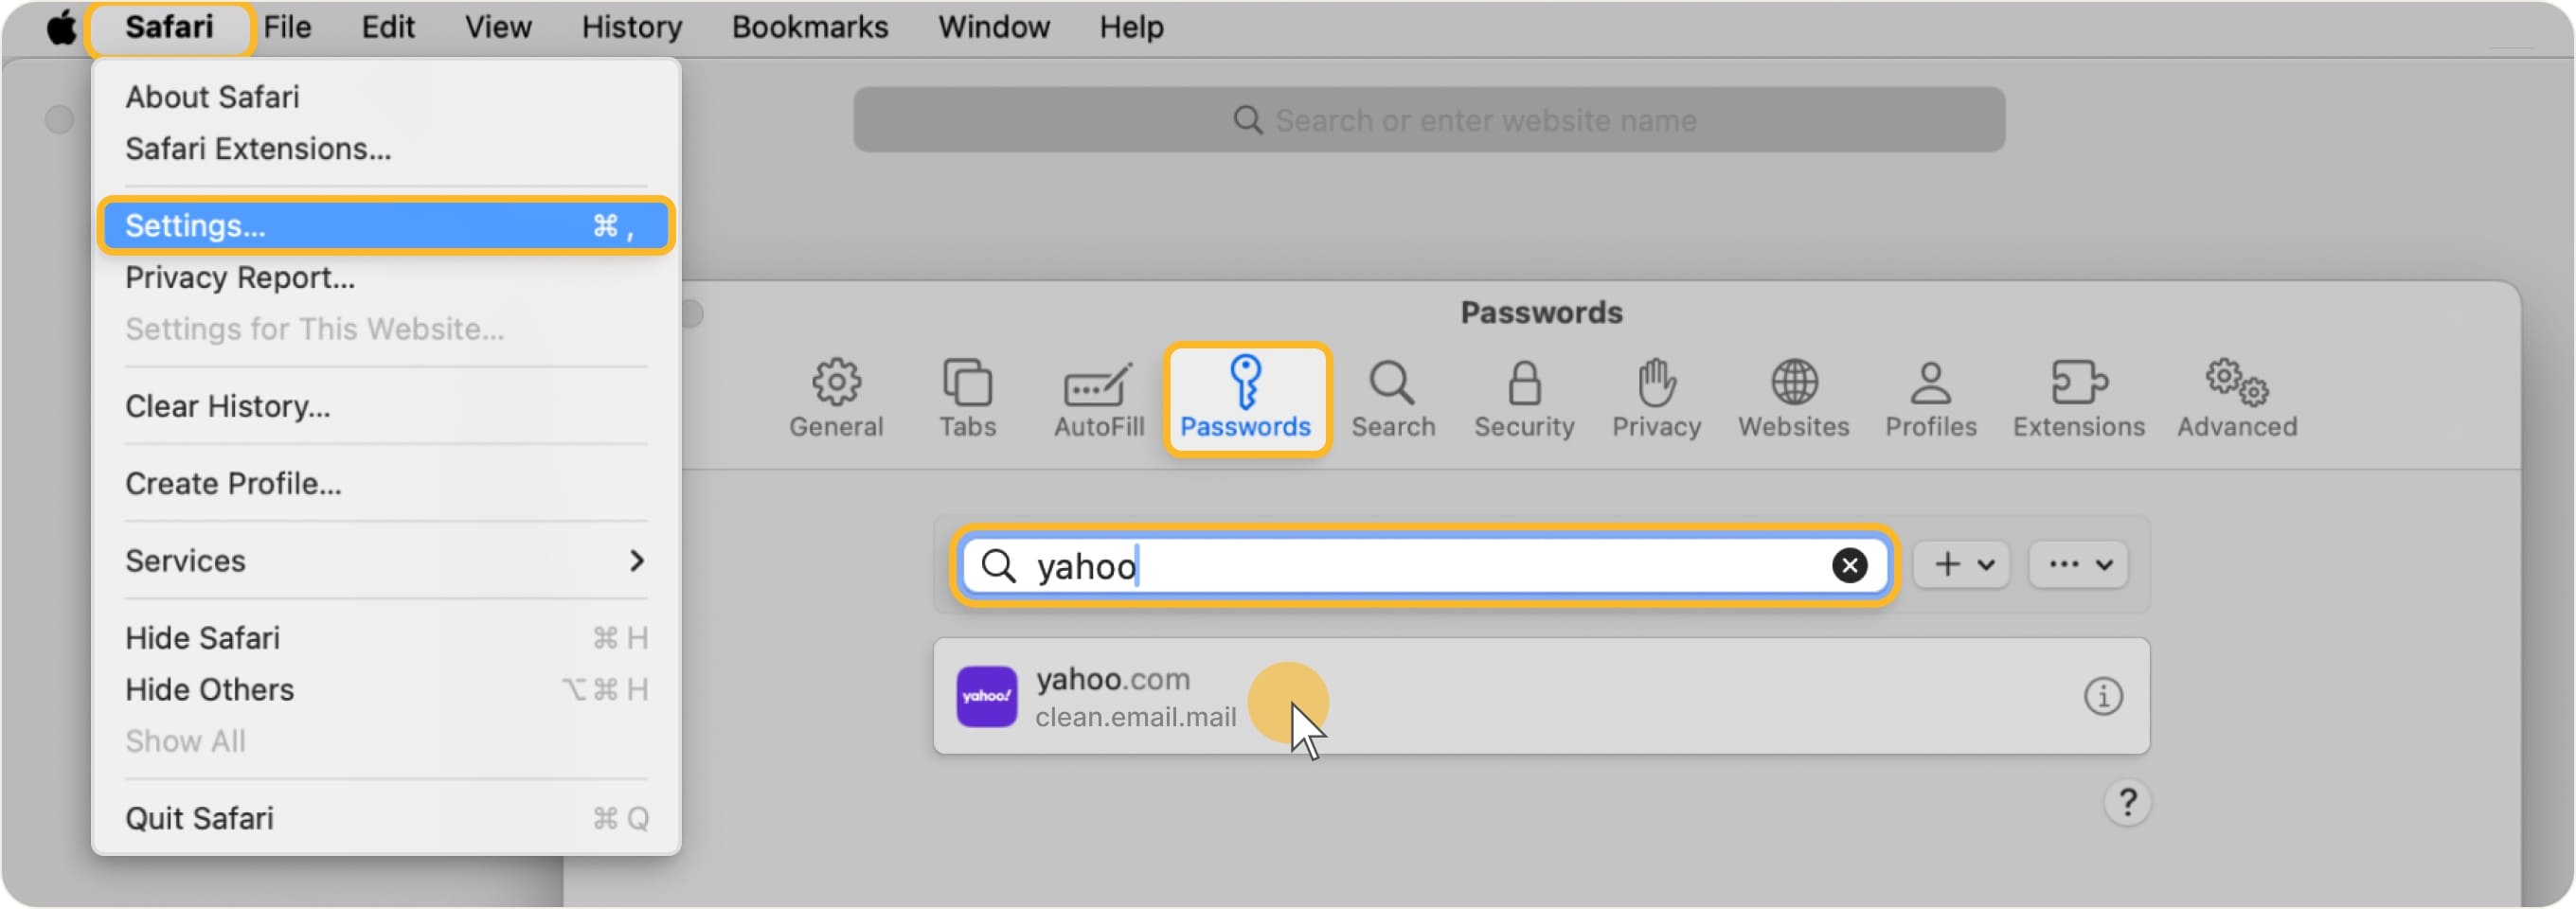This screenshot has width=2576, height=909.
Task: Select Clear History... option
Action: tap(227, 406)
